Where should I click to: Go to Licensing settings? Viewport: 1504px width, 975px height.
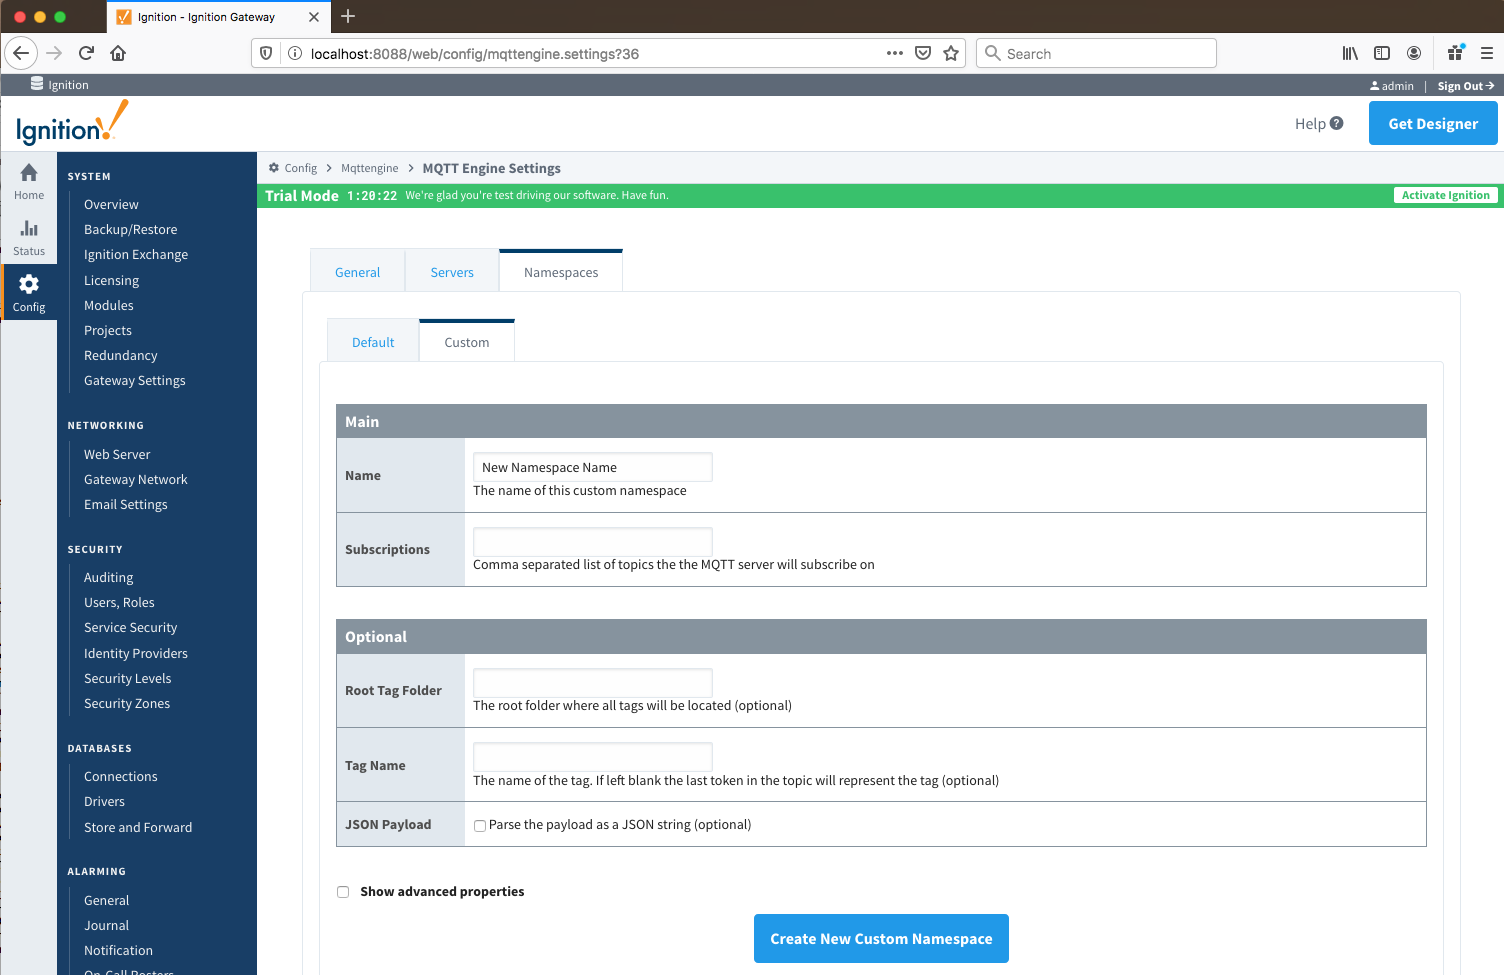click(111, 280)
